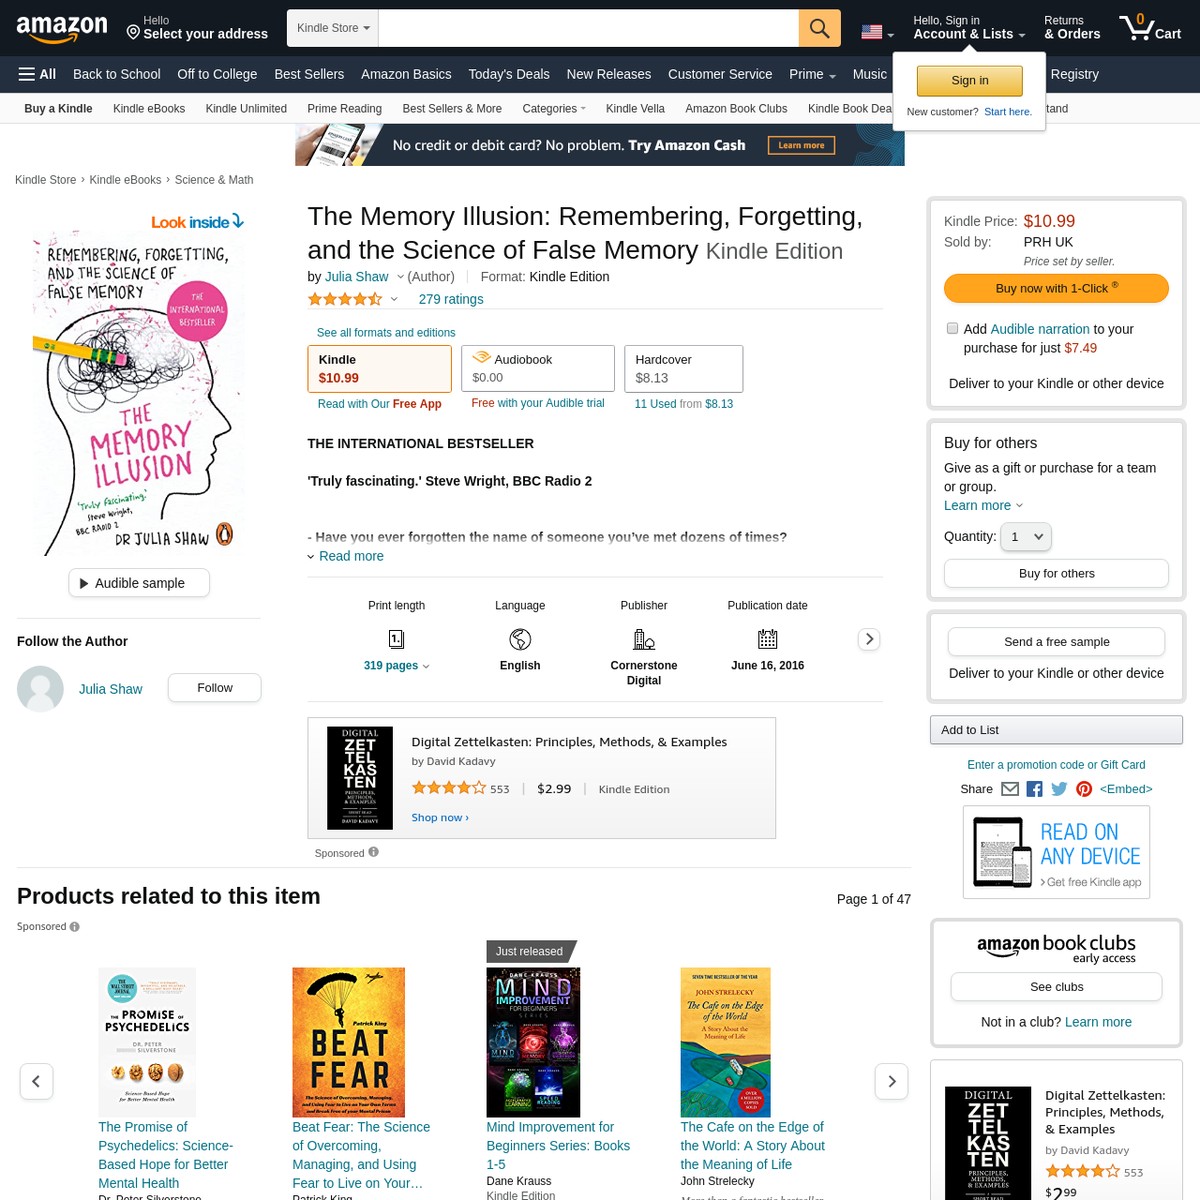
Task: Show next related products carousel arrow
Action: [892, 1081]
